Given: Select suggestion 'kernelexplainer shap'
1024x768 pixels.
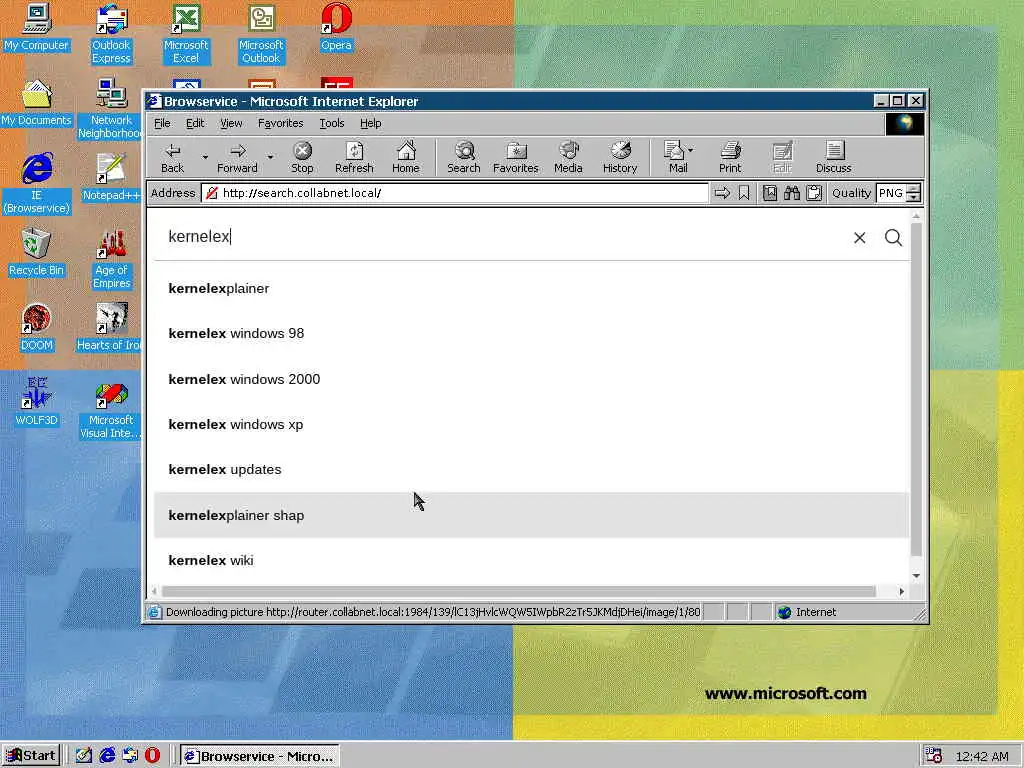Looking at the screenshot, I should click(531, 515).
